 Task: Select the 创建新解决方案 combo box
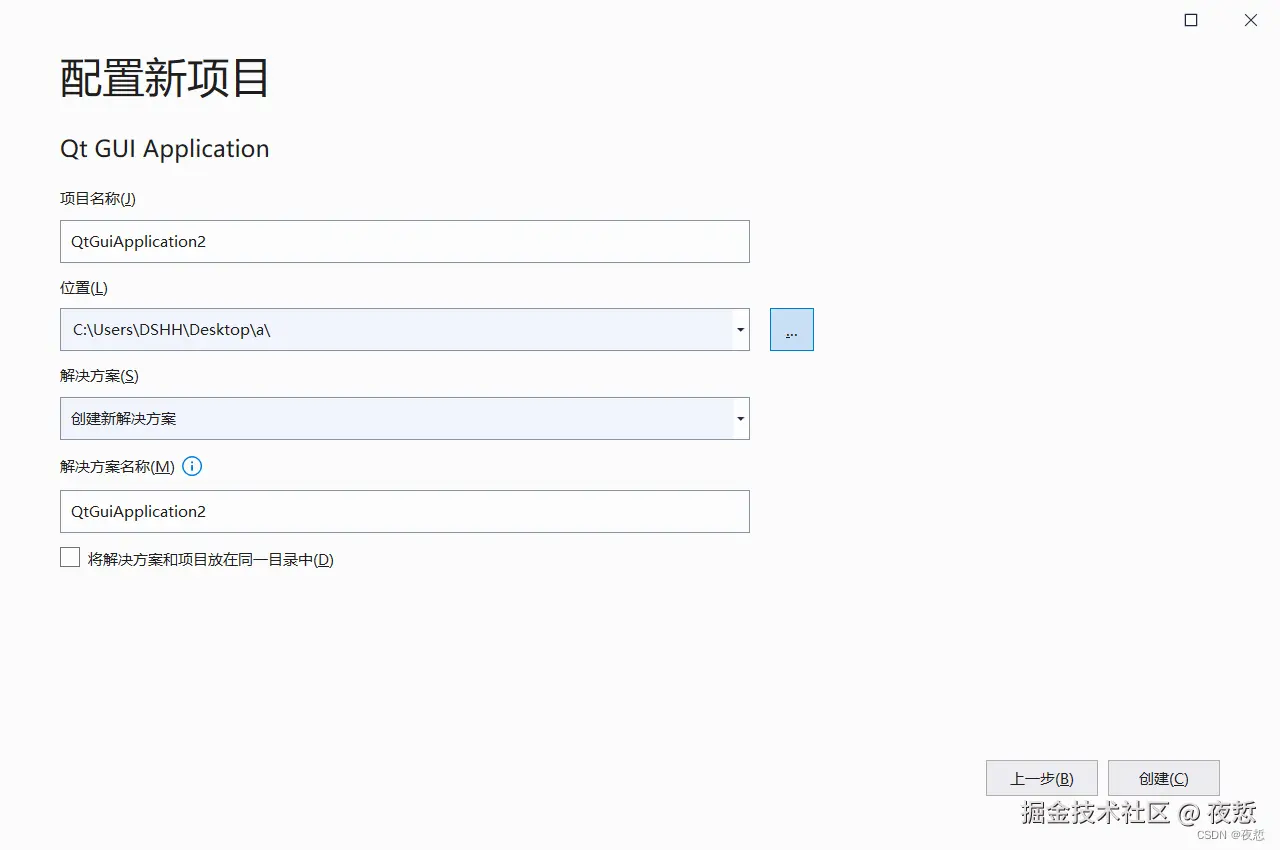pos(405,419)
